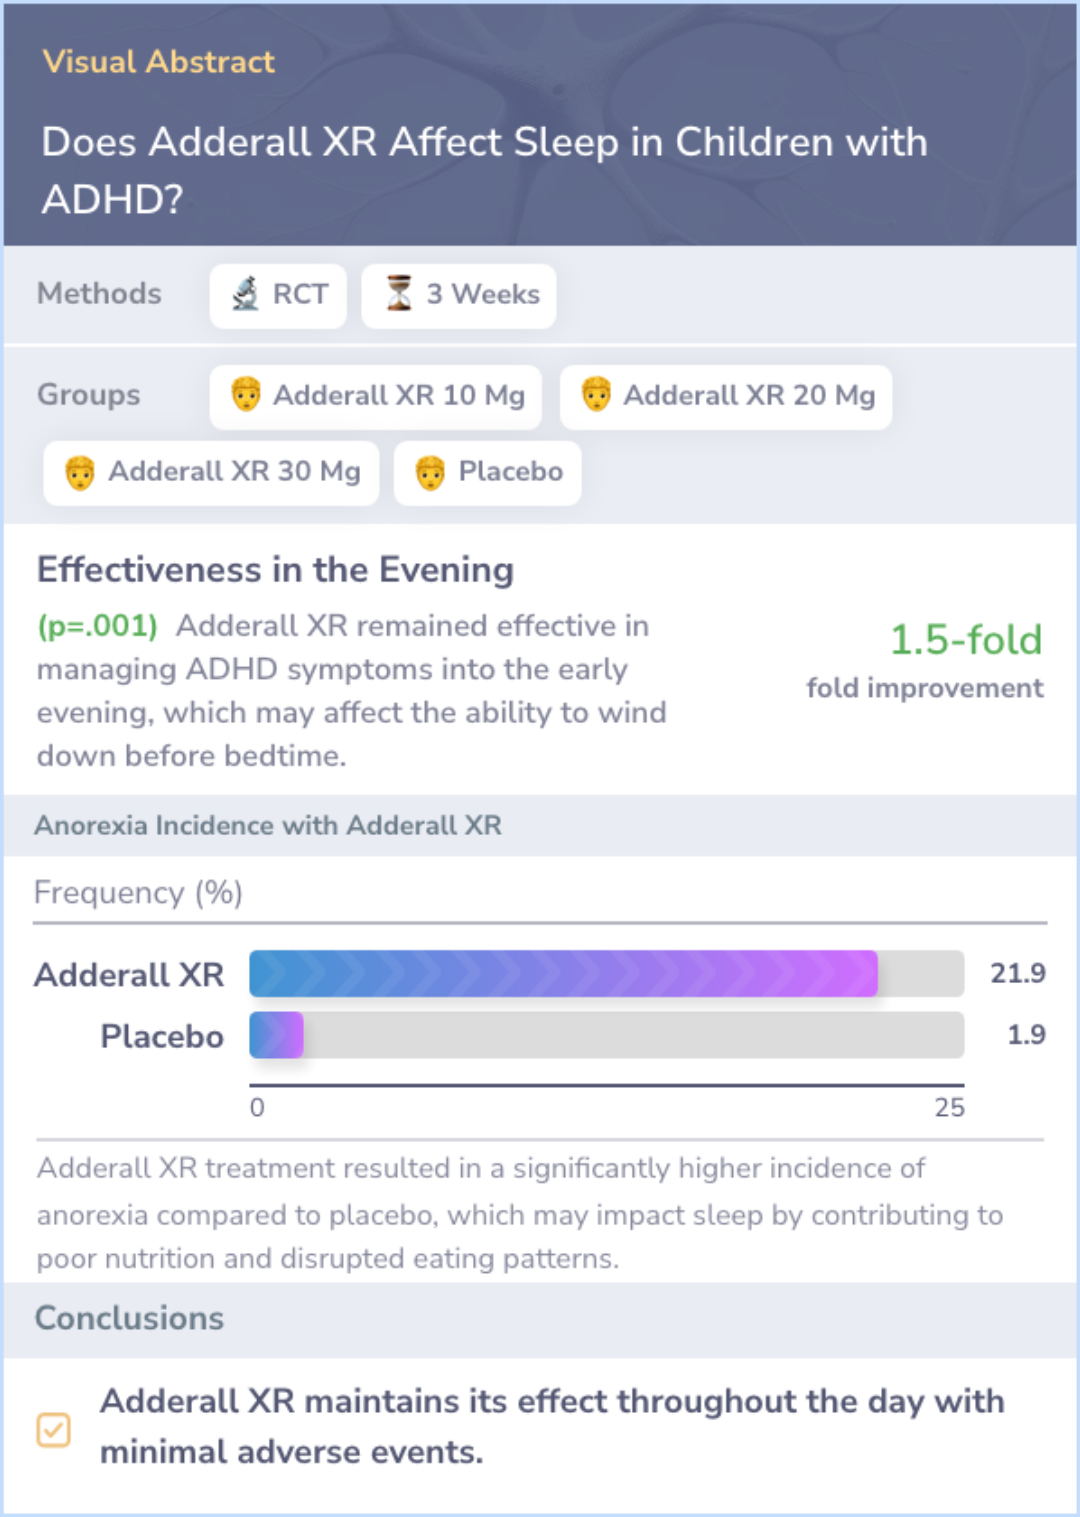This screenshot has width=1080, height=1517.
Task: Open the Conclusions section header
Action: coord(540,1319)
